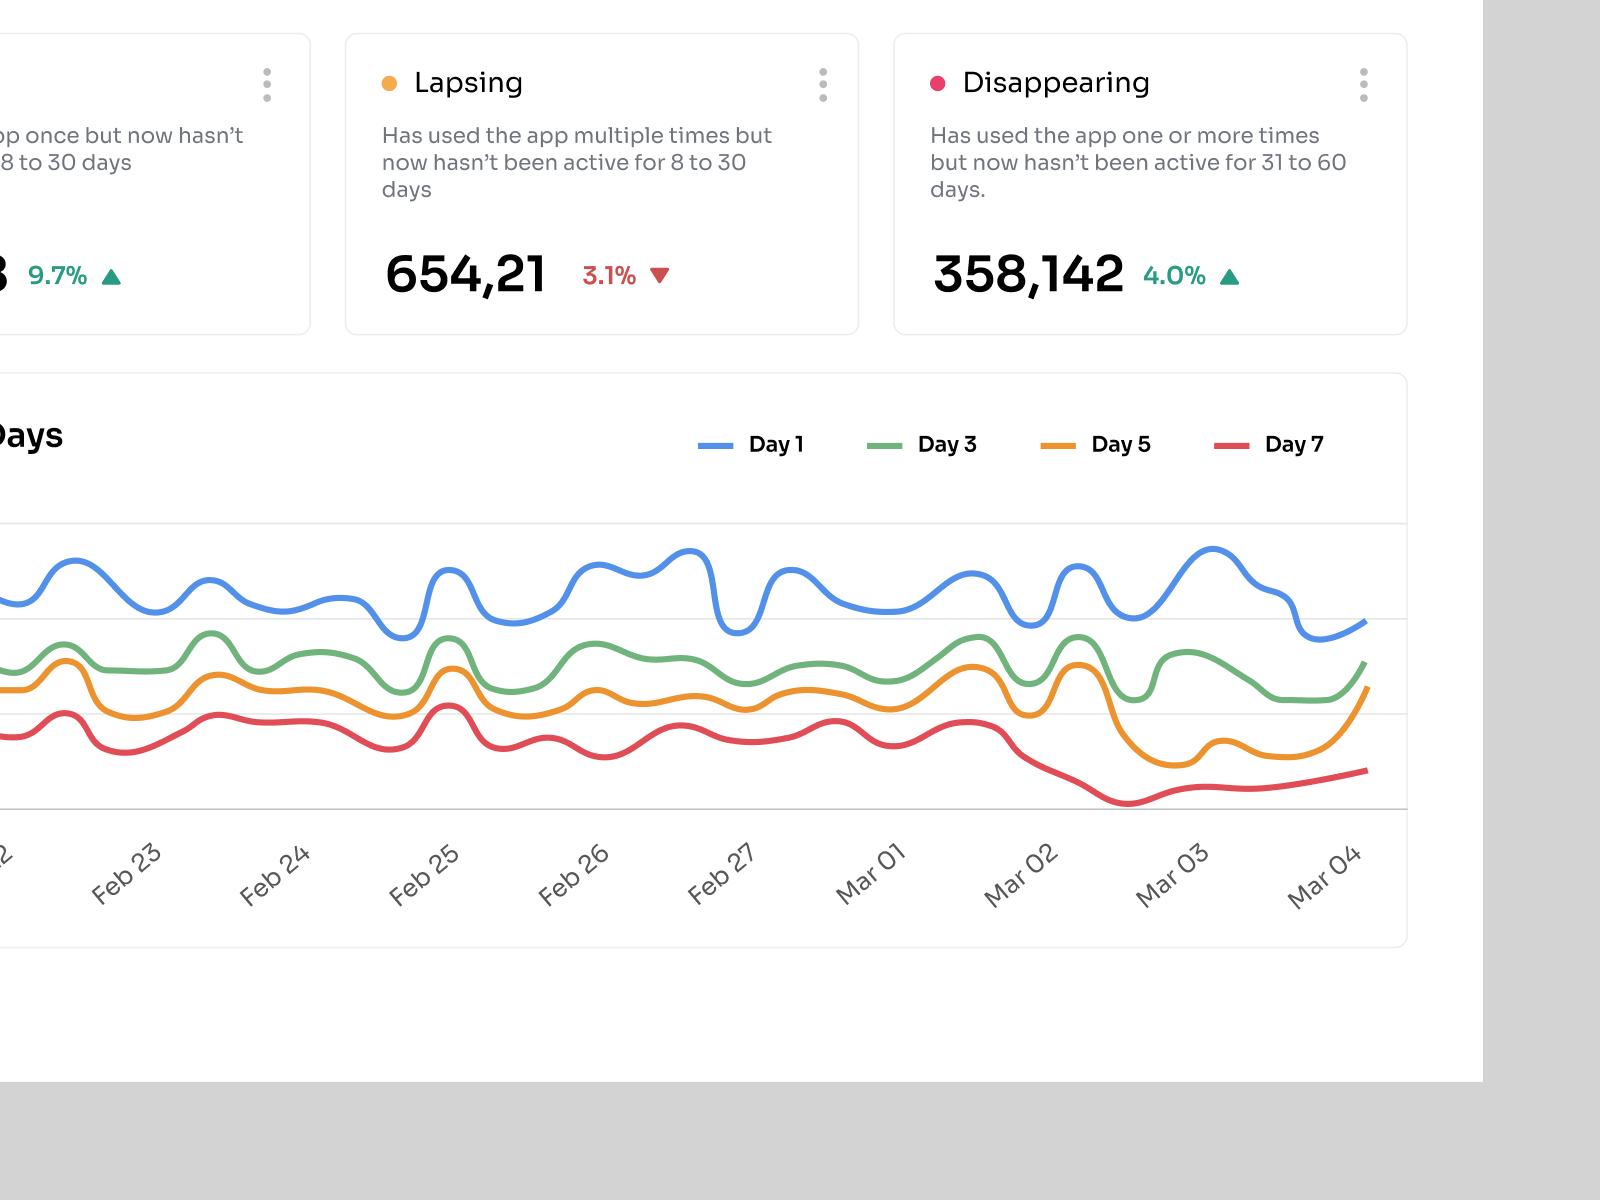Click the orange status dot beside Lapsing
1600x1200 pixels.
(389, 82)
